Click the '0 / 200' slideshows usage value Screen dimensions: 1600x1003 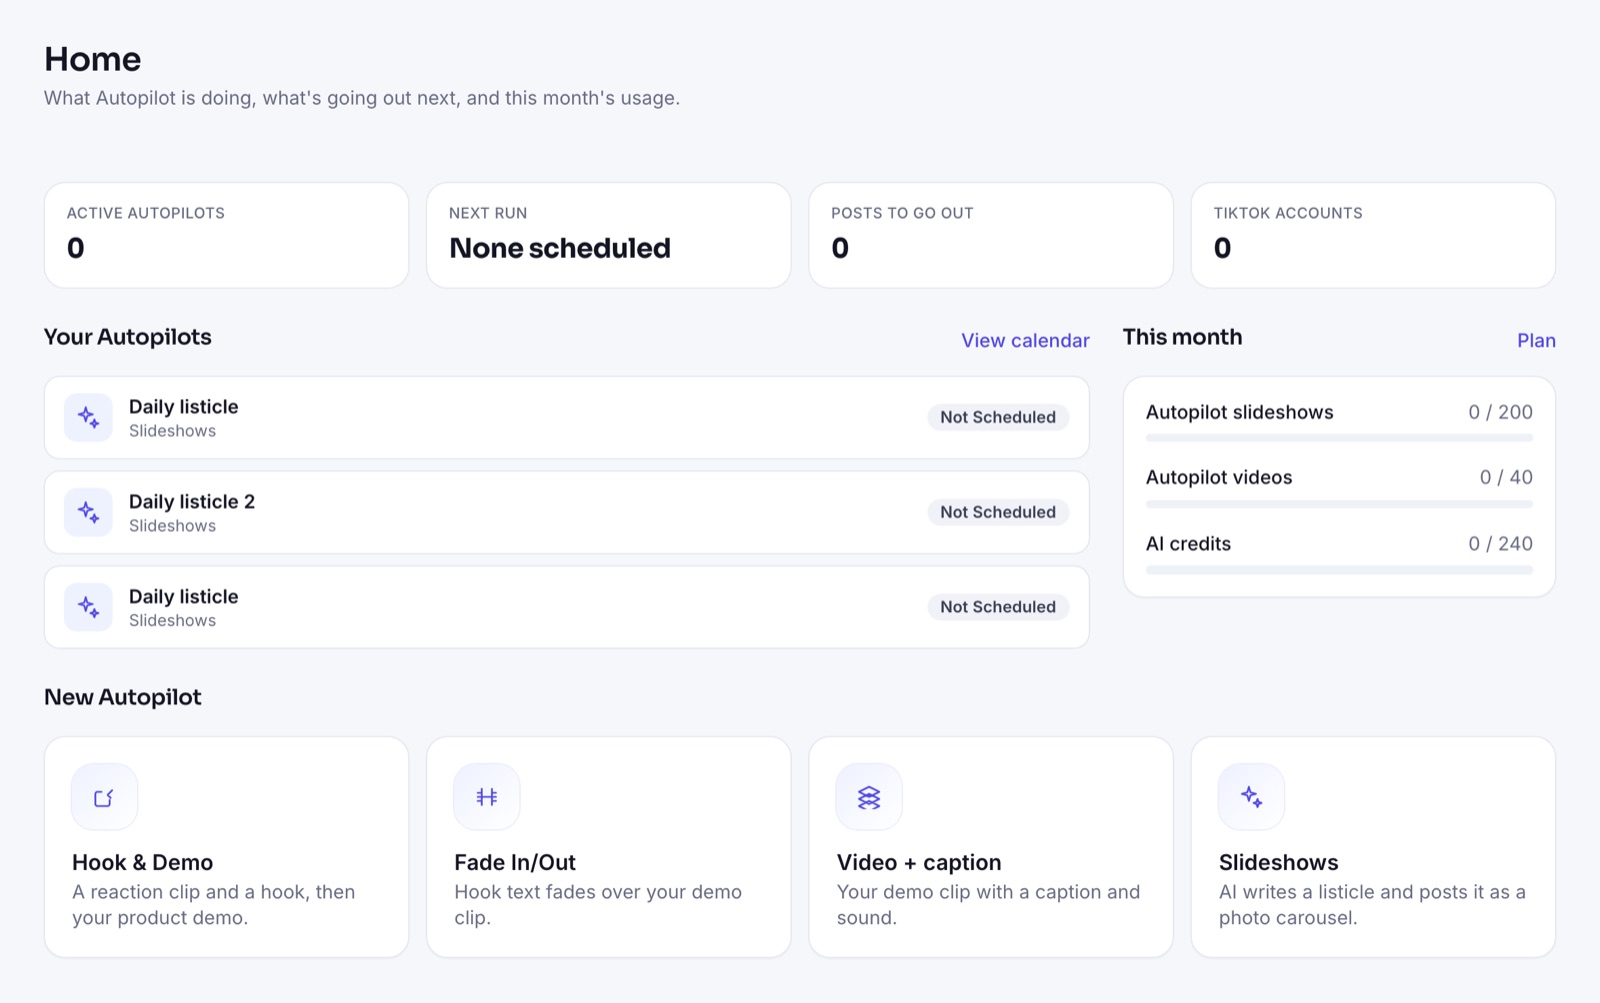click(1500, 412)
